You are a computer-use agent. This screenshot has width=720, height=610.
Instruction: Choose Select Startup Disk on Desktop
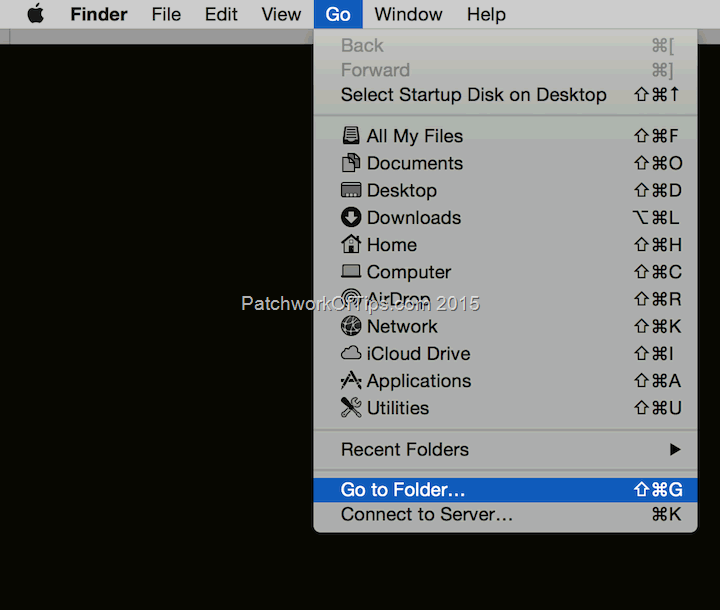click(505, 95)
